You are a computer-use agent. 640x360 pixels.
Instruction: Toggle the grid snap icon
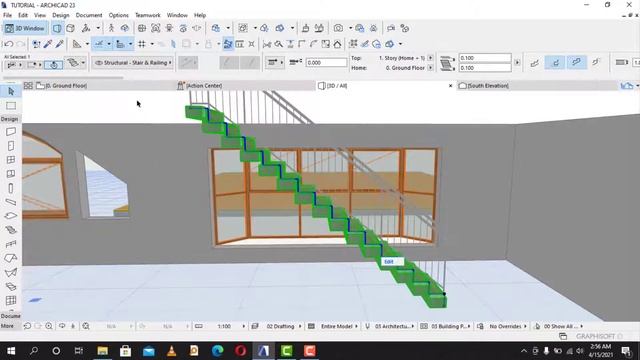(x=142, y=44)
